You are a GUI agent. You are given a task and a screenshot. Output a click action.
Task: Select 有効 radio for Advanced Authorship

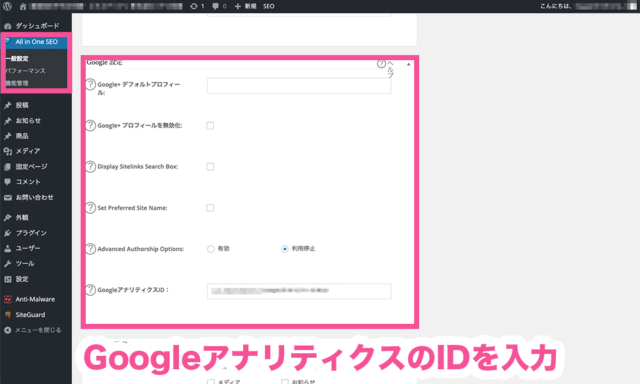(x=211, y=249)
